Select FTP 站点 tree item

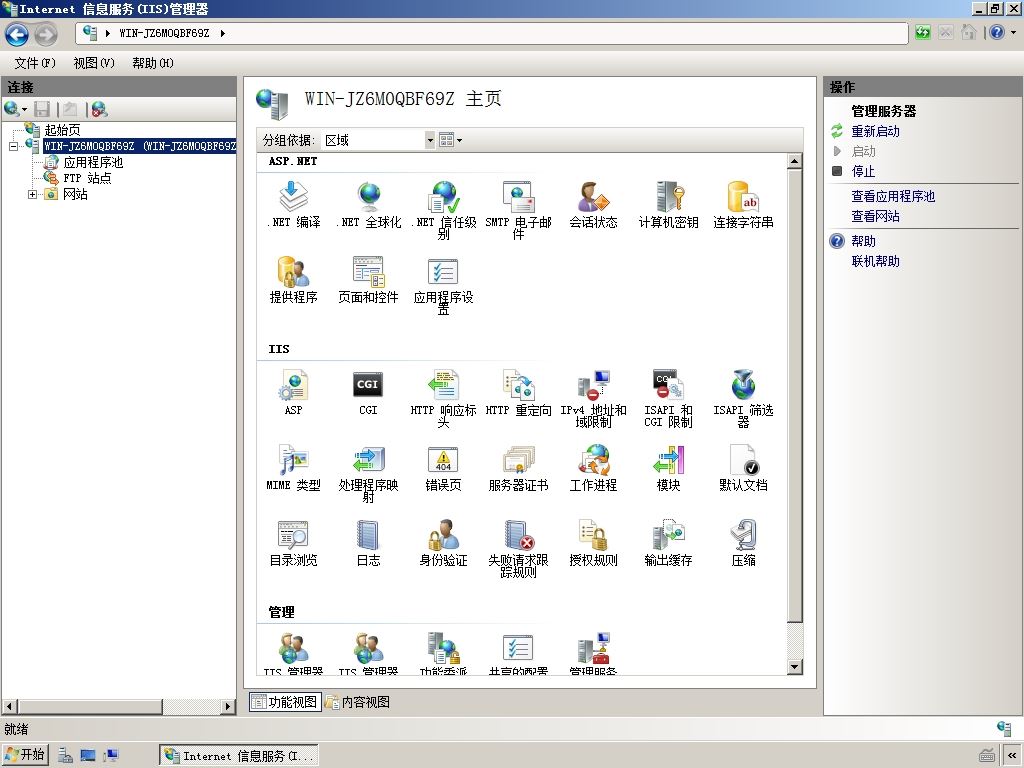pos(87,178)
